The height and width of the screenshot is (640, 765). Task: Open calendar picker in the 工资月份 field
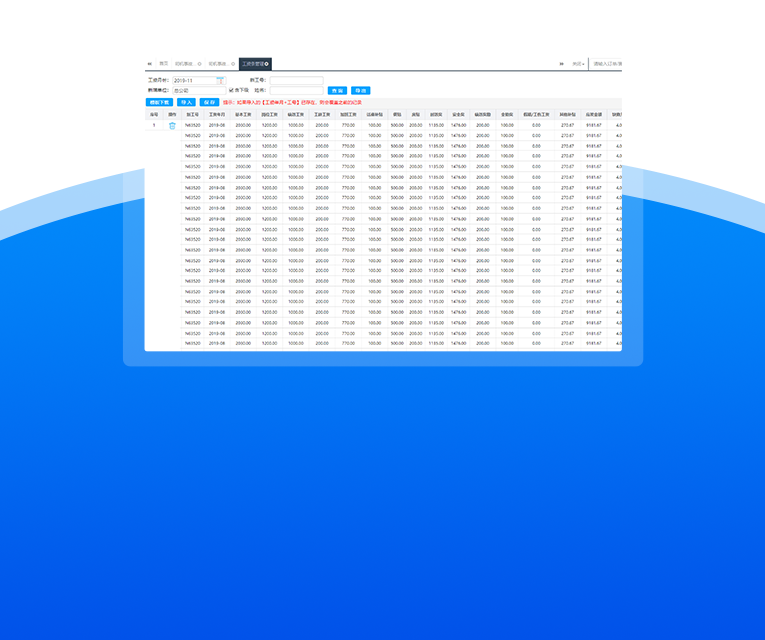[x=220, y=80]
